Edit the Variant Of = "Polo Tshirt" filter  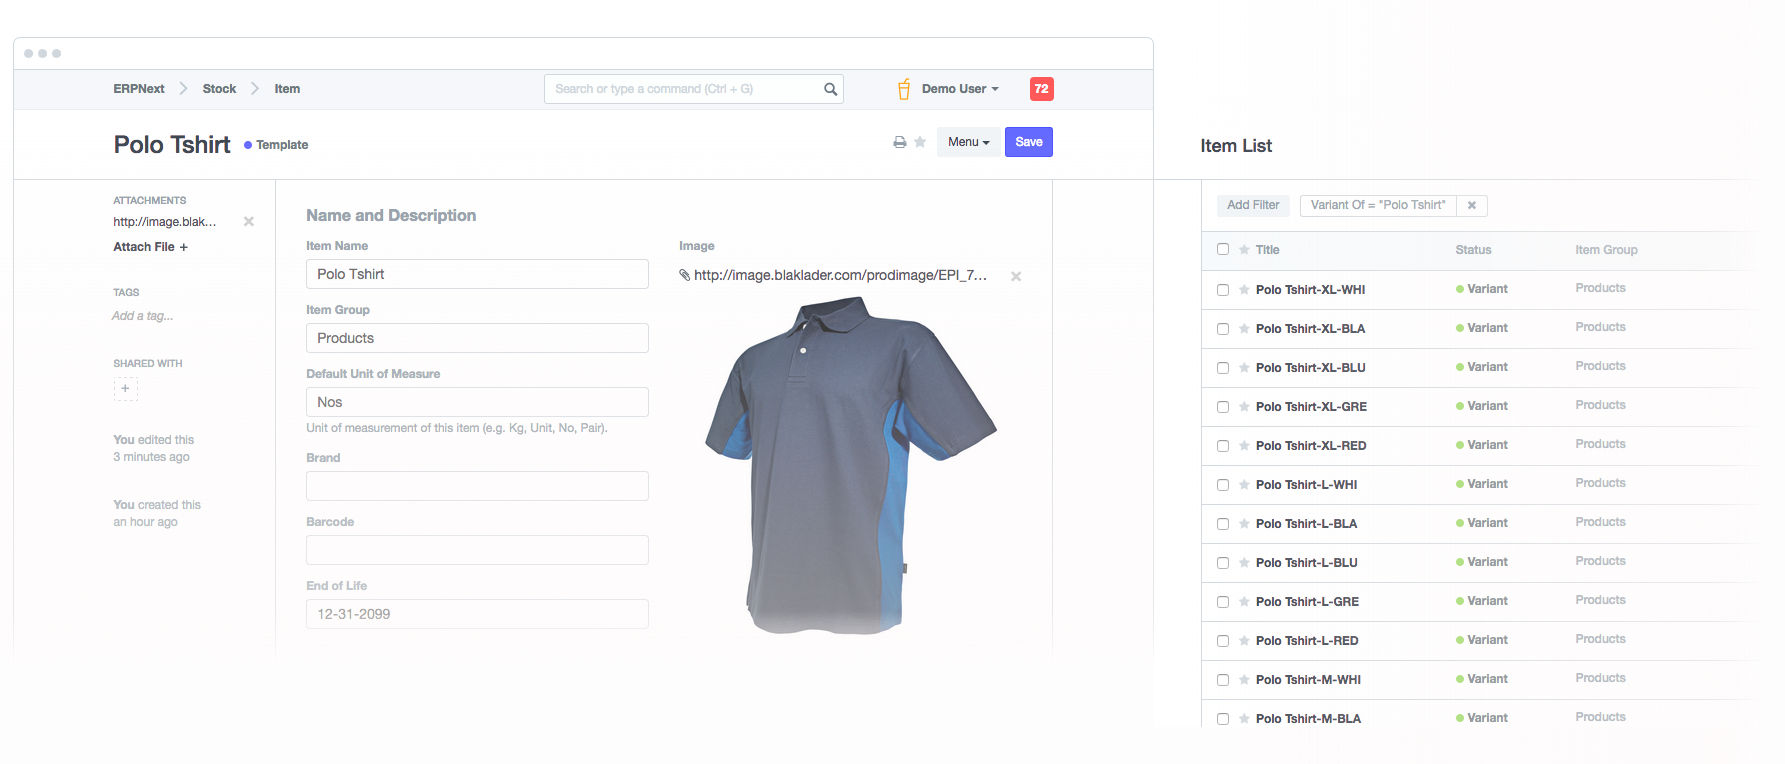[1378, 205]
